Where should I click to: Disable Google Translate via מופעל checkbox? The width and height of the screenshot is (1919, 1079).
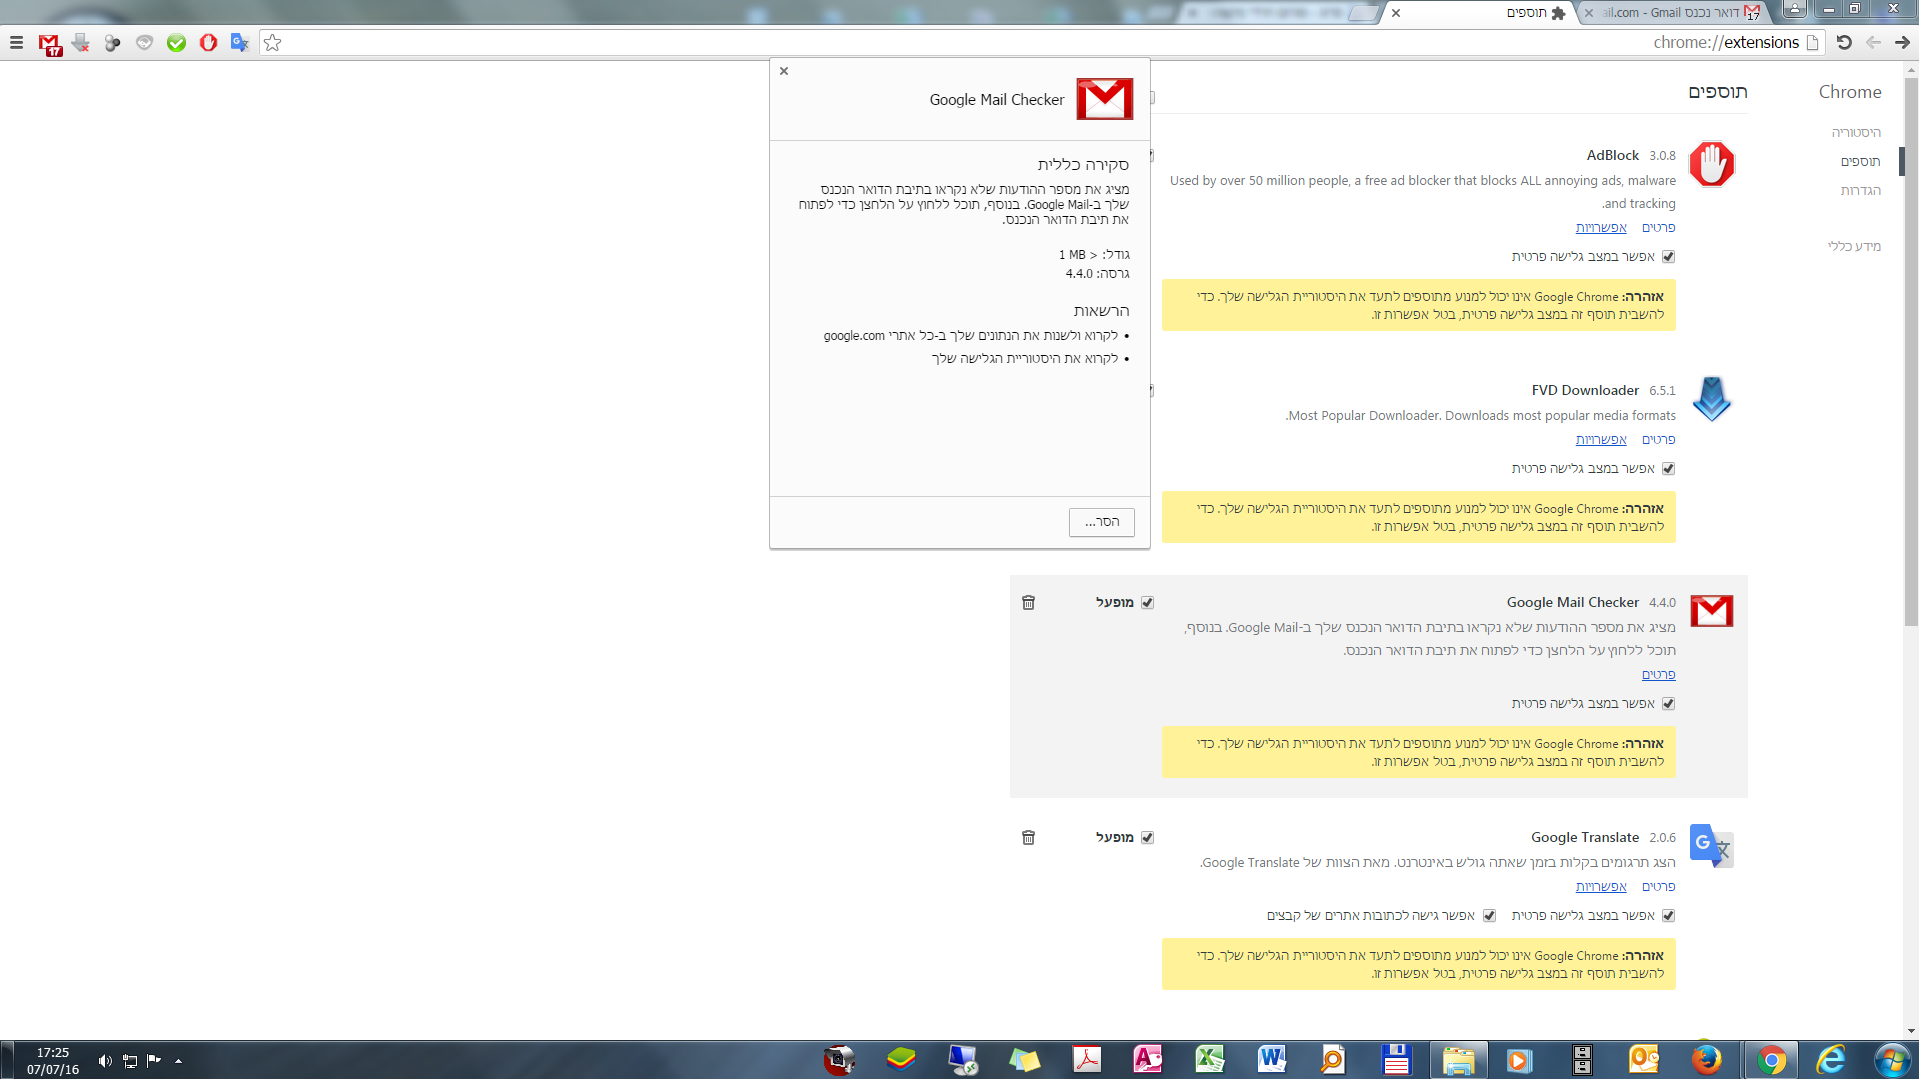[x=1147, y=838]
